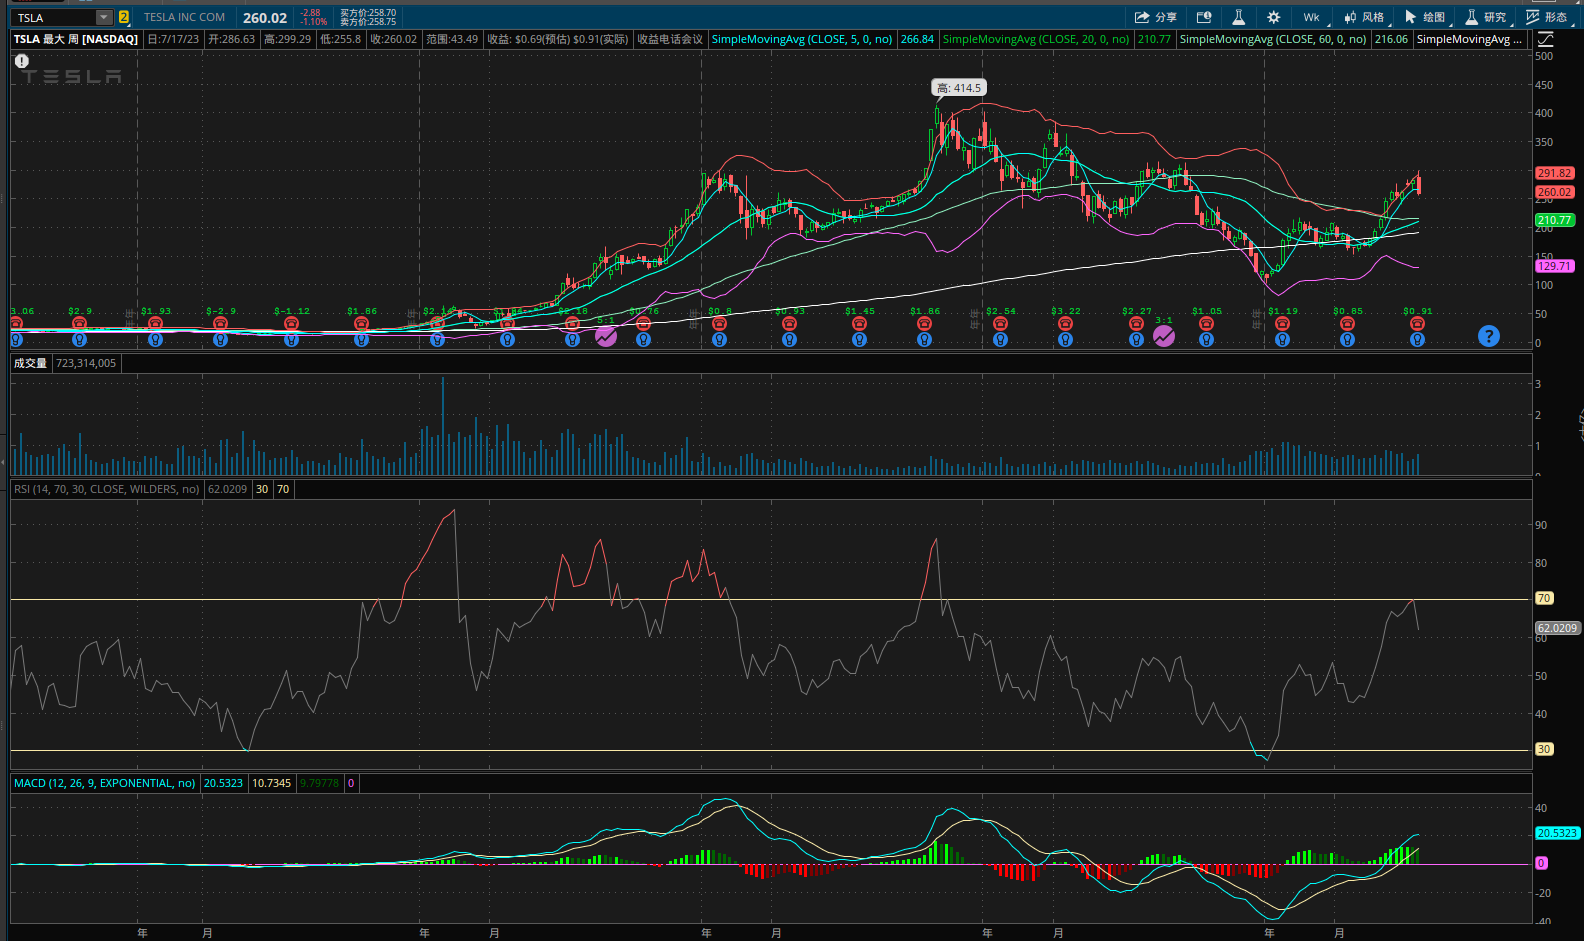The image size is (1584, 941).
Task: Click the volume (成交量) study label
Action: [30, 363]
